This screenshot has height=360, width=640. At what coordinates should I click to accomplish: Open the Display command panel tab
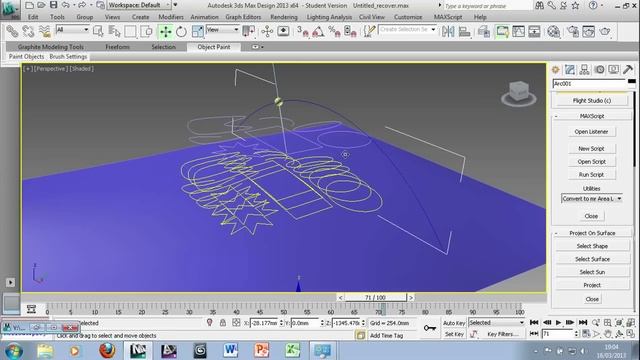pos(613,70)
